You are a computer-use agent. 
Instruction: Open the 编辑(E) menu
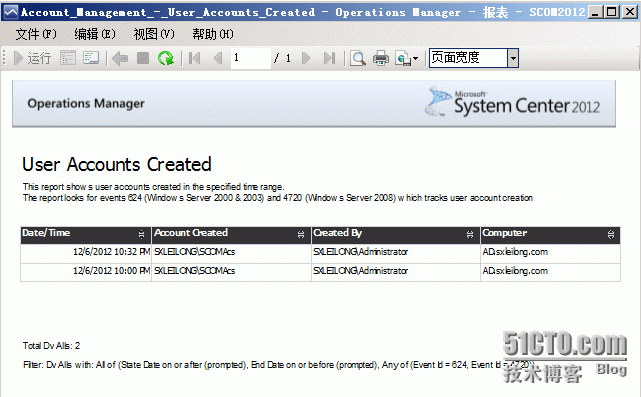95,34
